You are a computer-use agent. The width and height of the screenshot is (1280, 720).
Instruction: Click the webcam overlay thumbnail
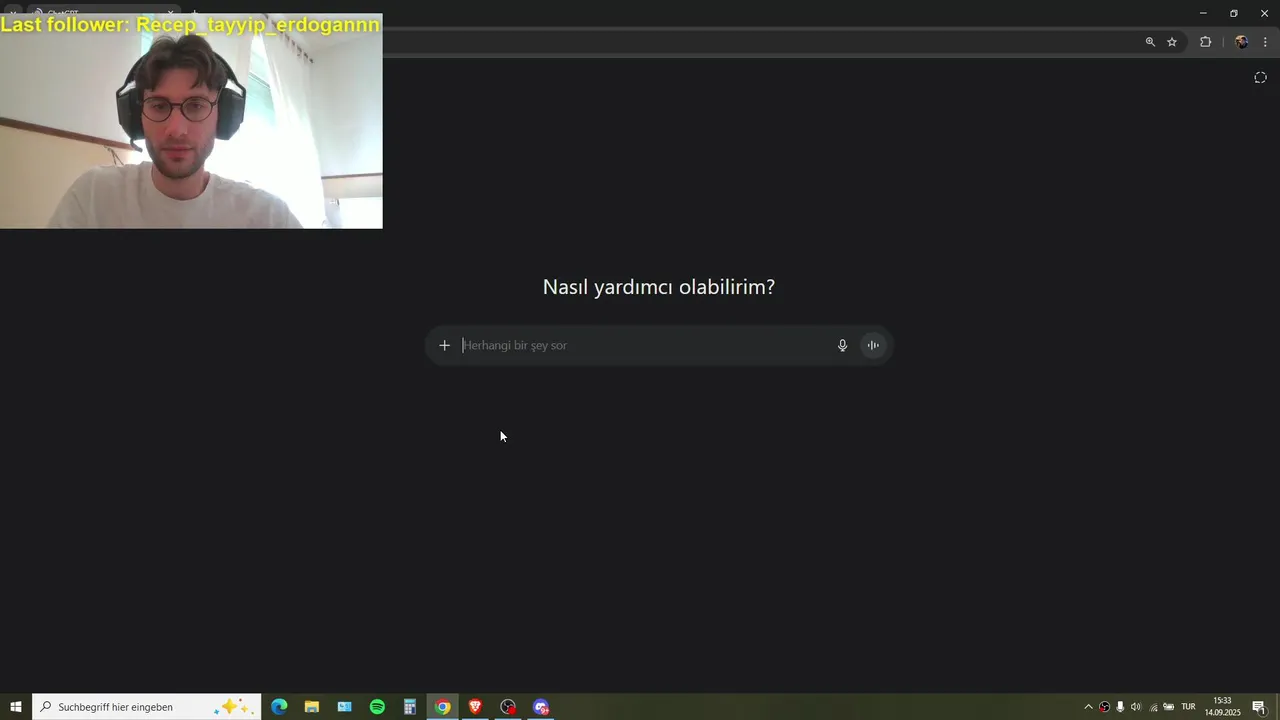[191, 121]
